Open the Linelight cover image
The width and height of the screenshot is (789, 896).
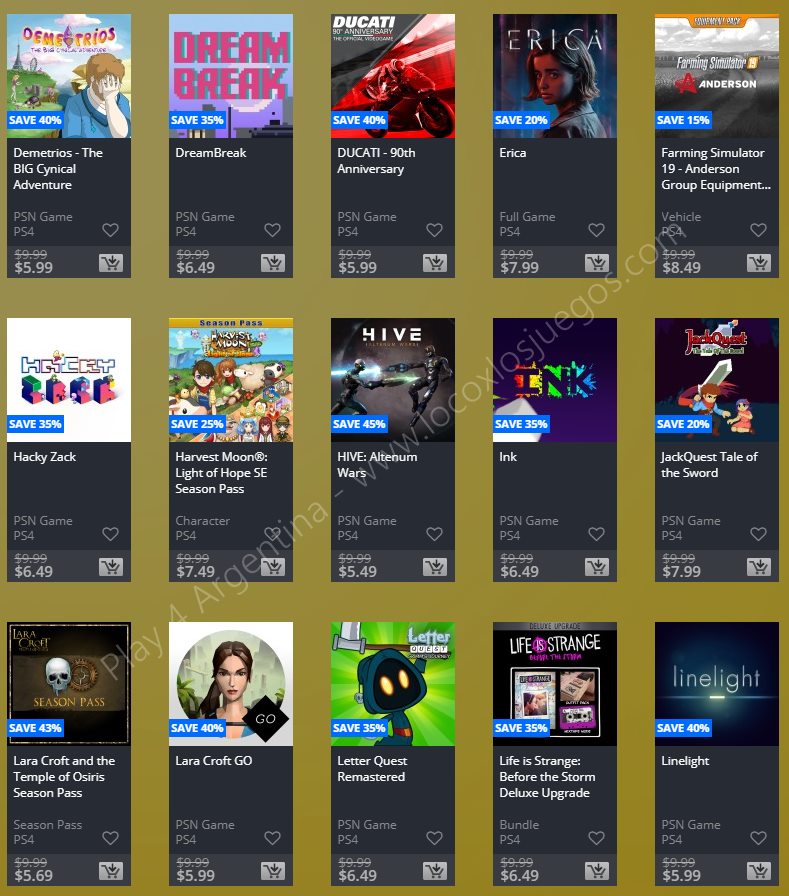[x=717, y=684]
